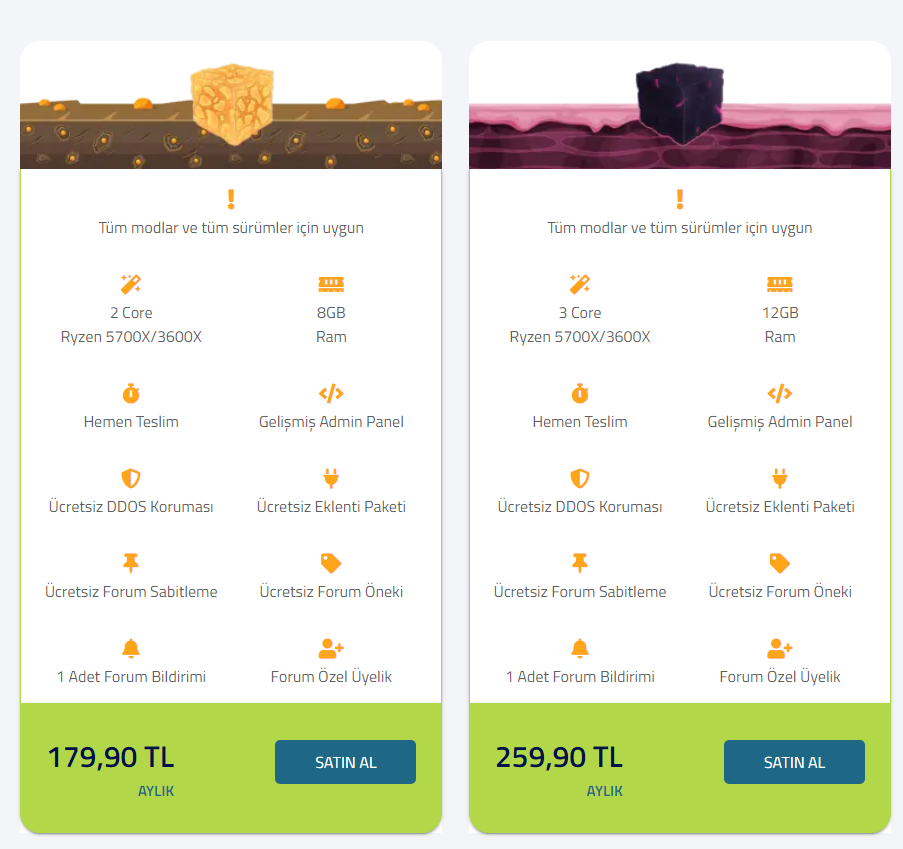Click code brackets icon in the 12GB plan
Viewport: 903px width, 849px height.
[x=780, y=393]
